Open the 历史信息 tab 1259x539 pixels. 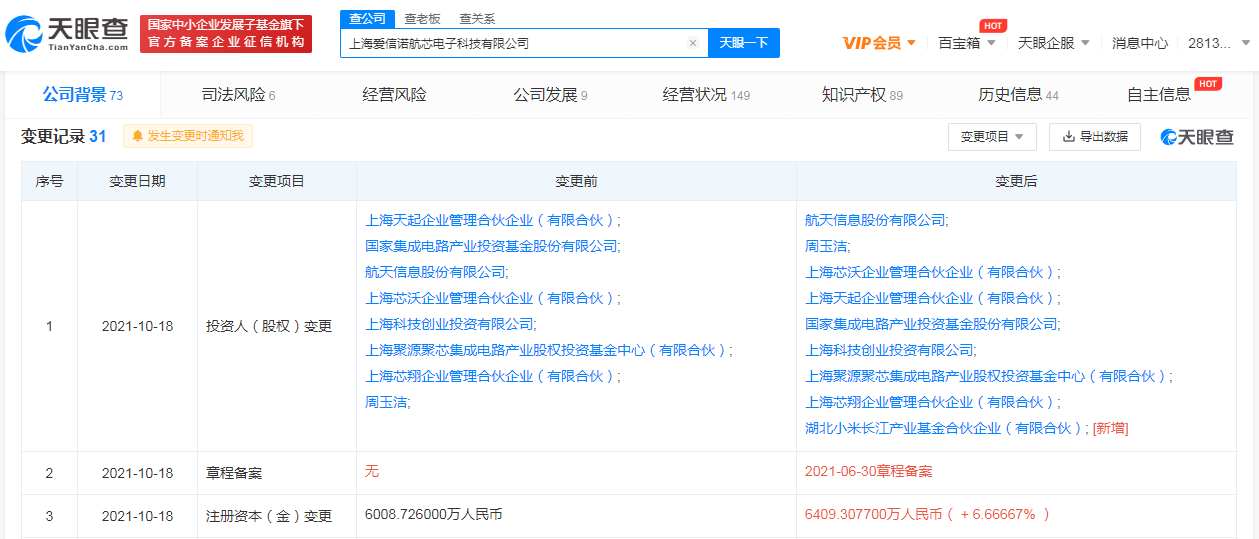[1018, 95]
